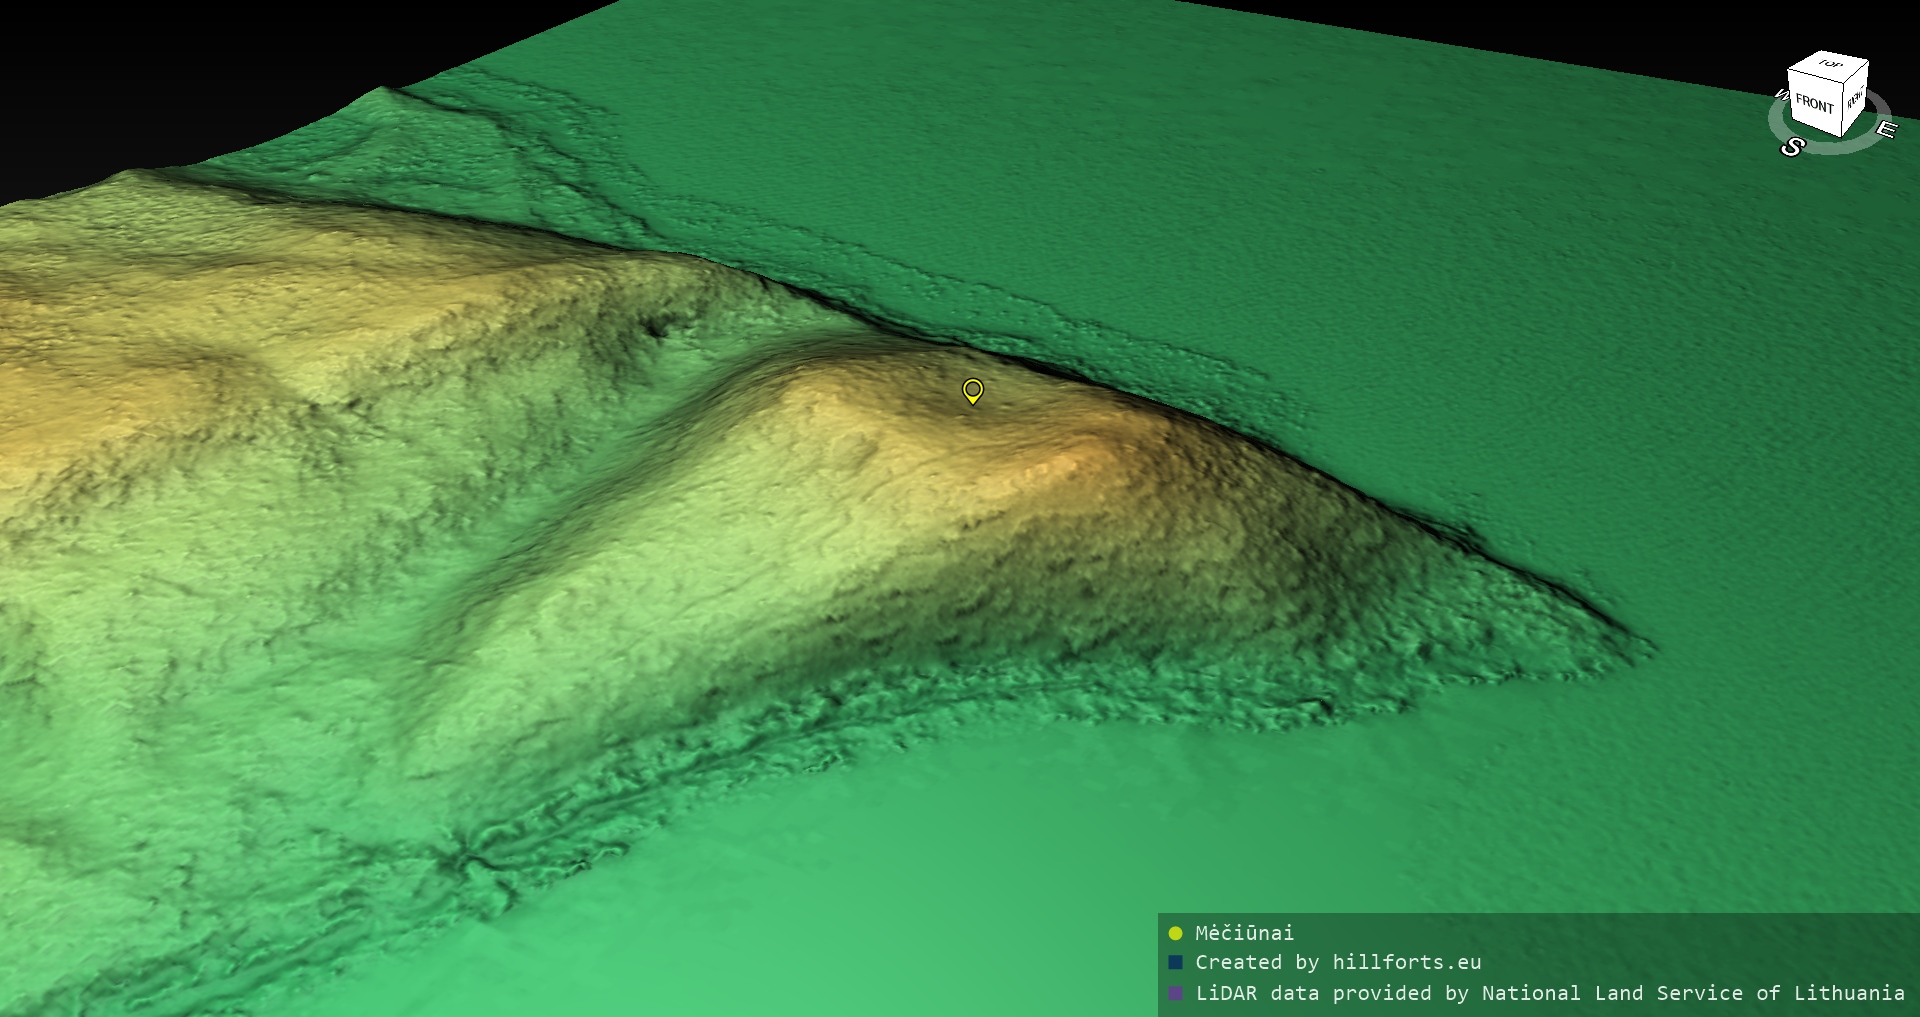Image resolution: width=1920 pixels, height=1017 pixels.
Task: Click the LiDAR data National Land Service credit
Action: 1549,993
